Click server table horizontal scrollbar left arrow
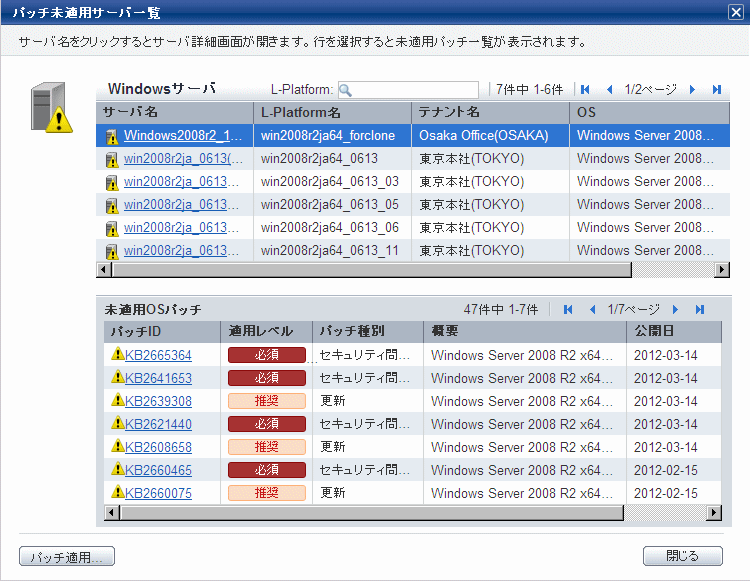Viewport: 750px width, 581px height. (x=104, y=270)
